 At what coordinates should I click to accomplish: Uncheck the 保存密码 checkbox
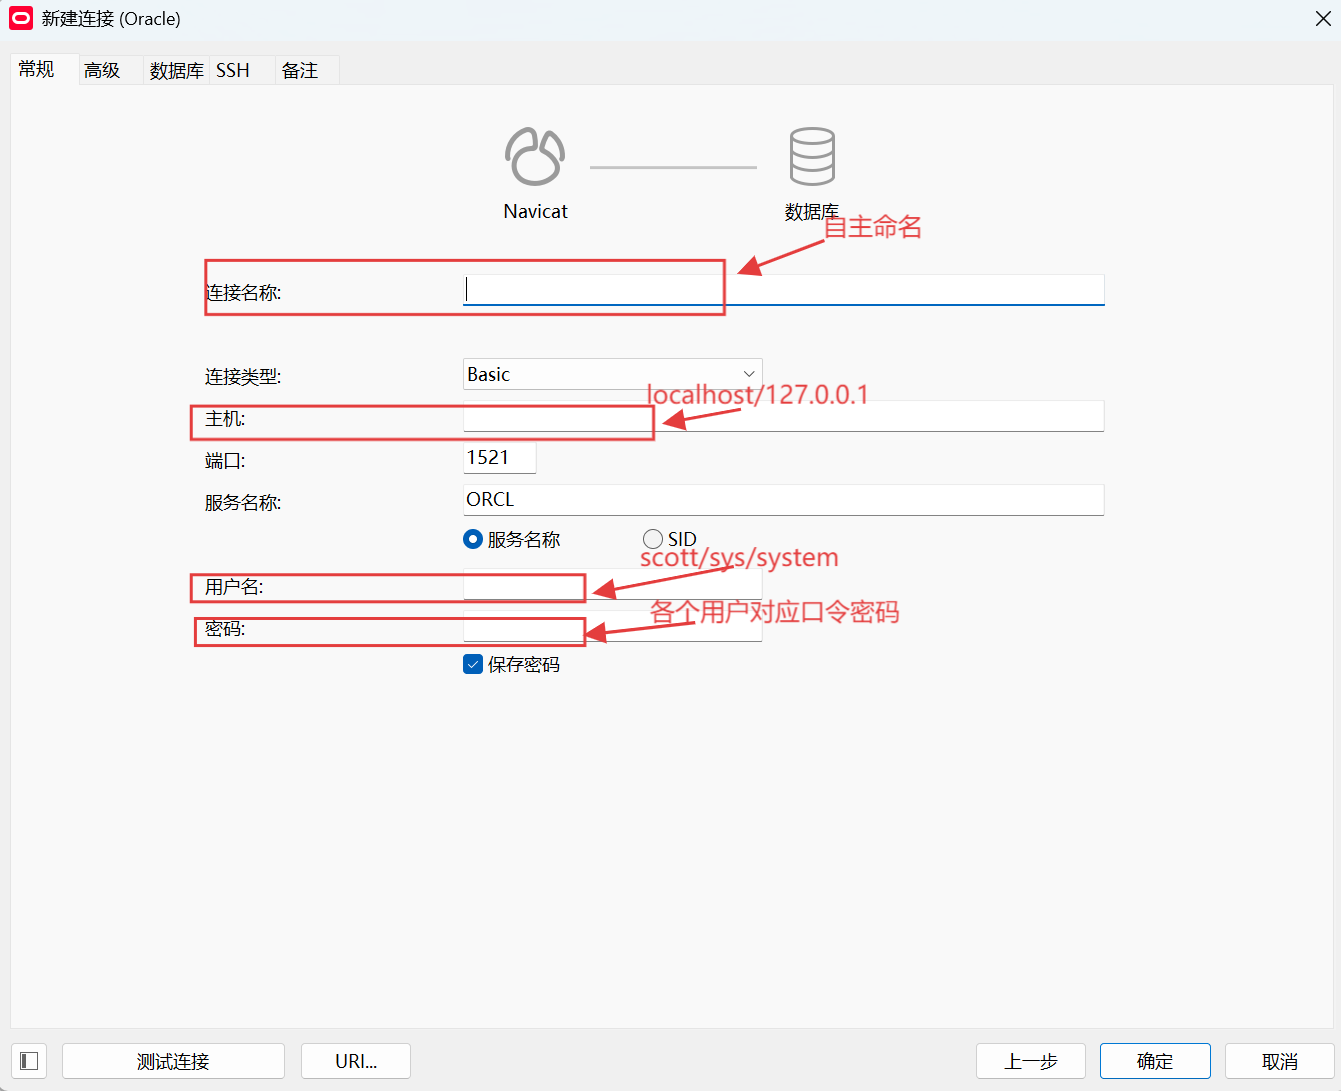click(473, 664)
